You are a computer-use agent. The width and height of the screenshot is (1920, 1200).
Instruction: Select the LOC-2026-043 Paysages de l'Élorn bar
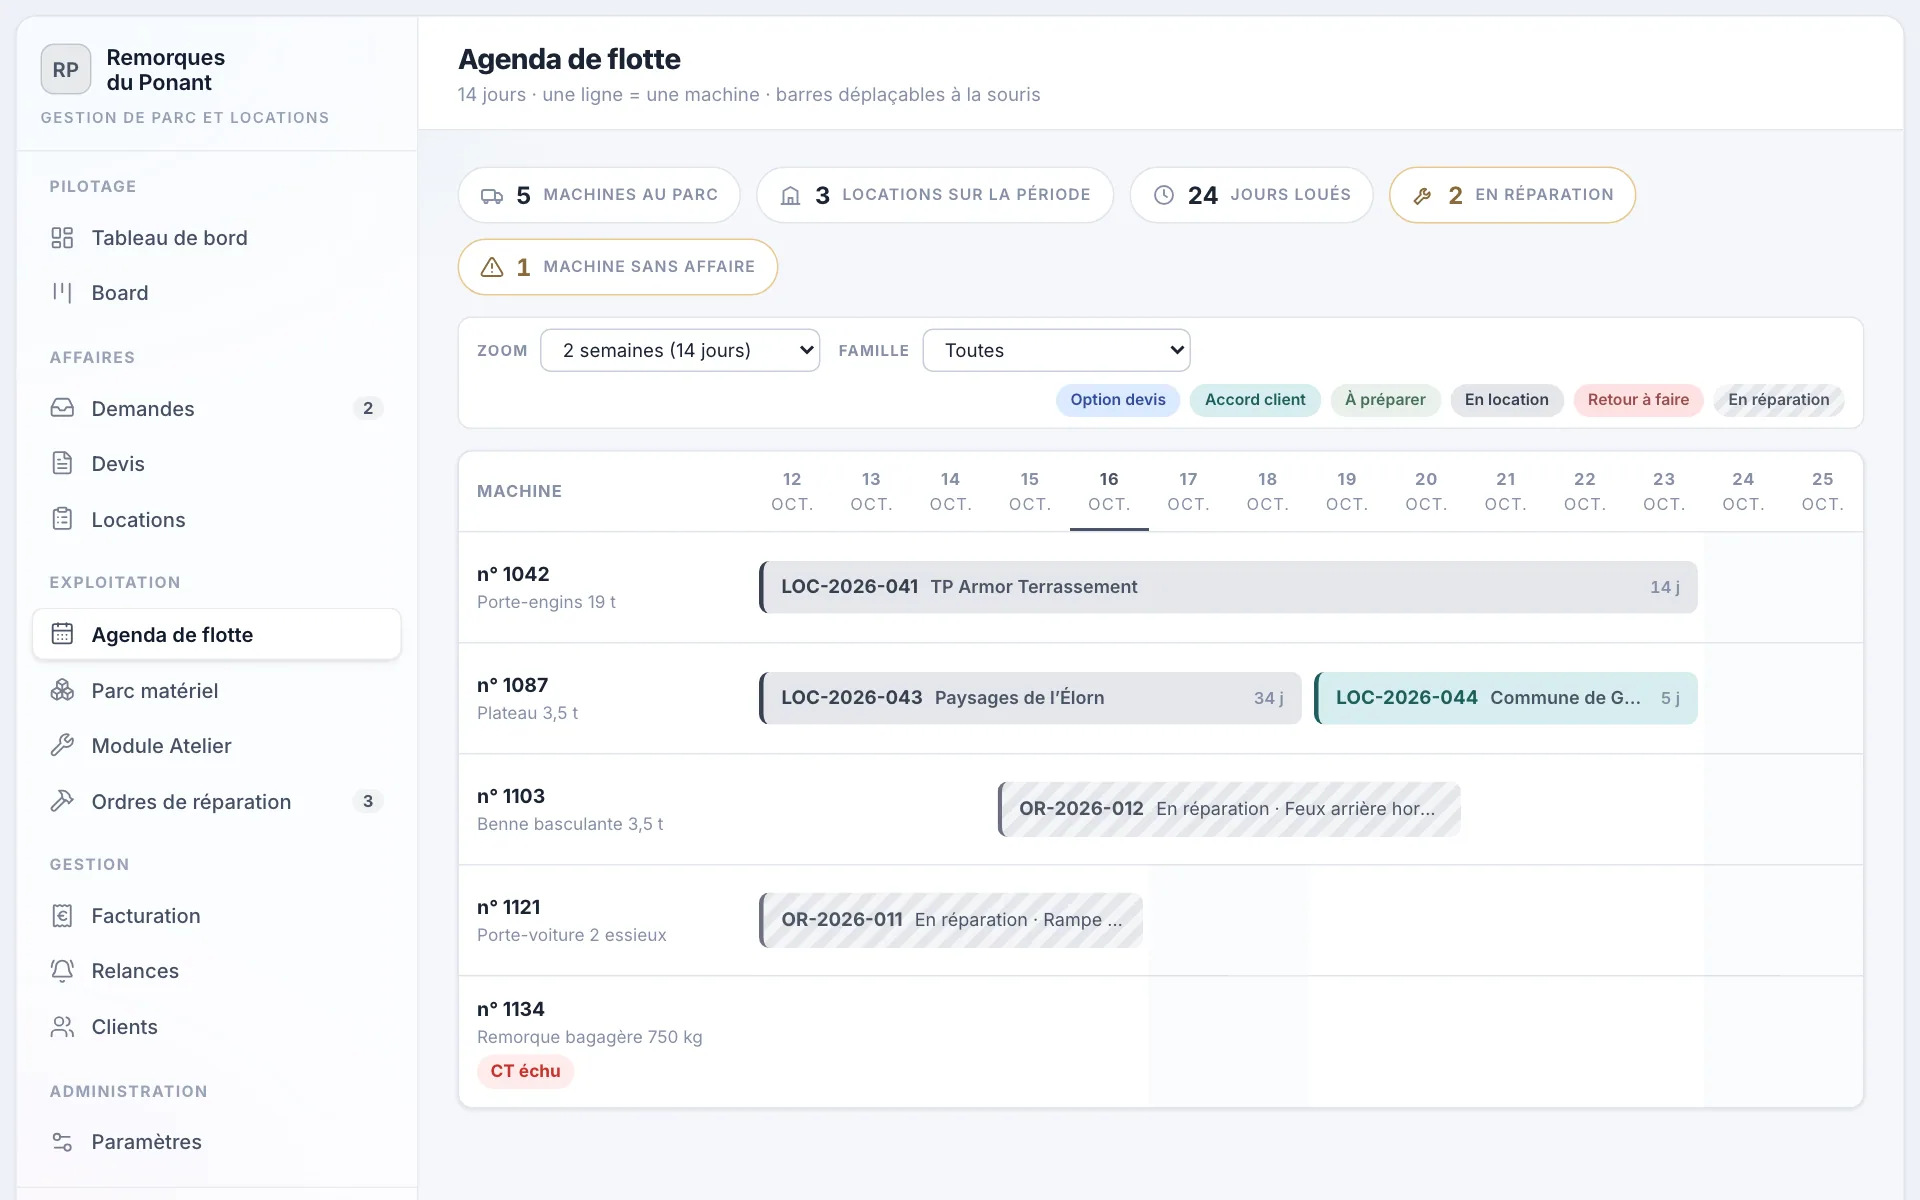(1030, 698)
